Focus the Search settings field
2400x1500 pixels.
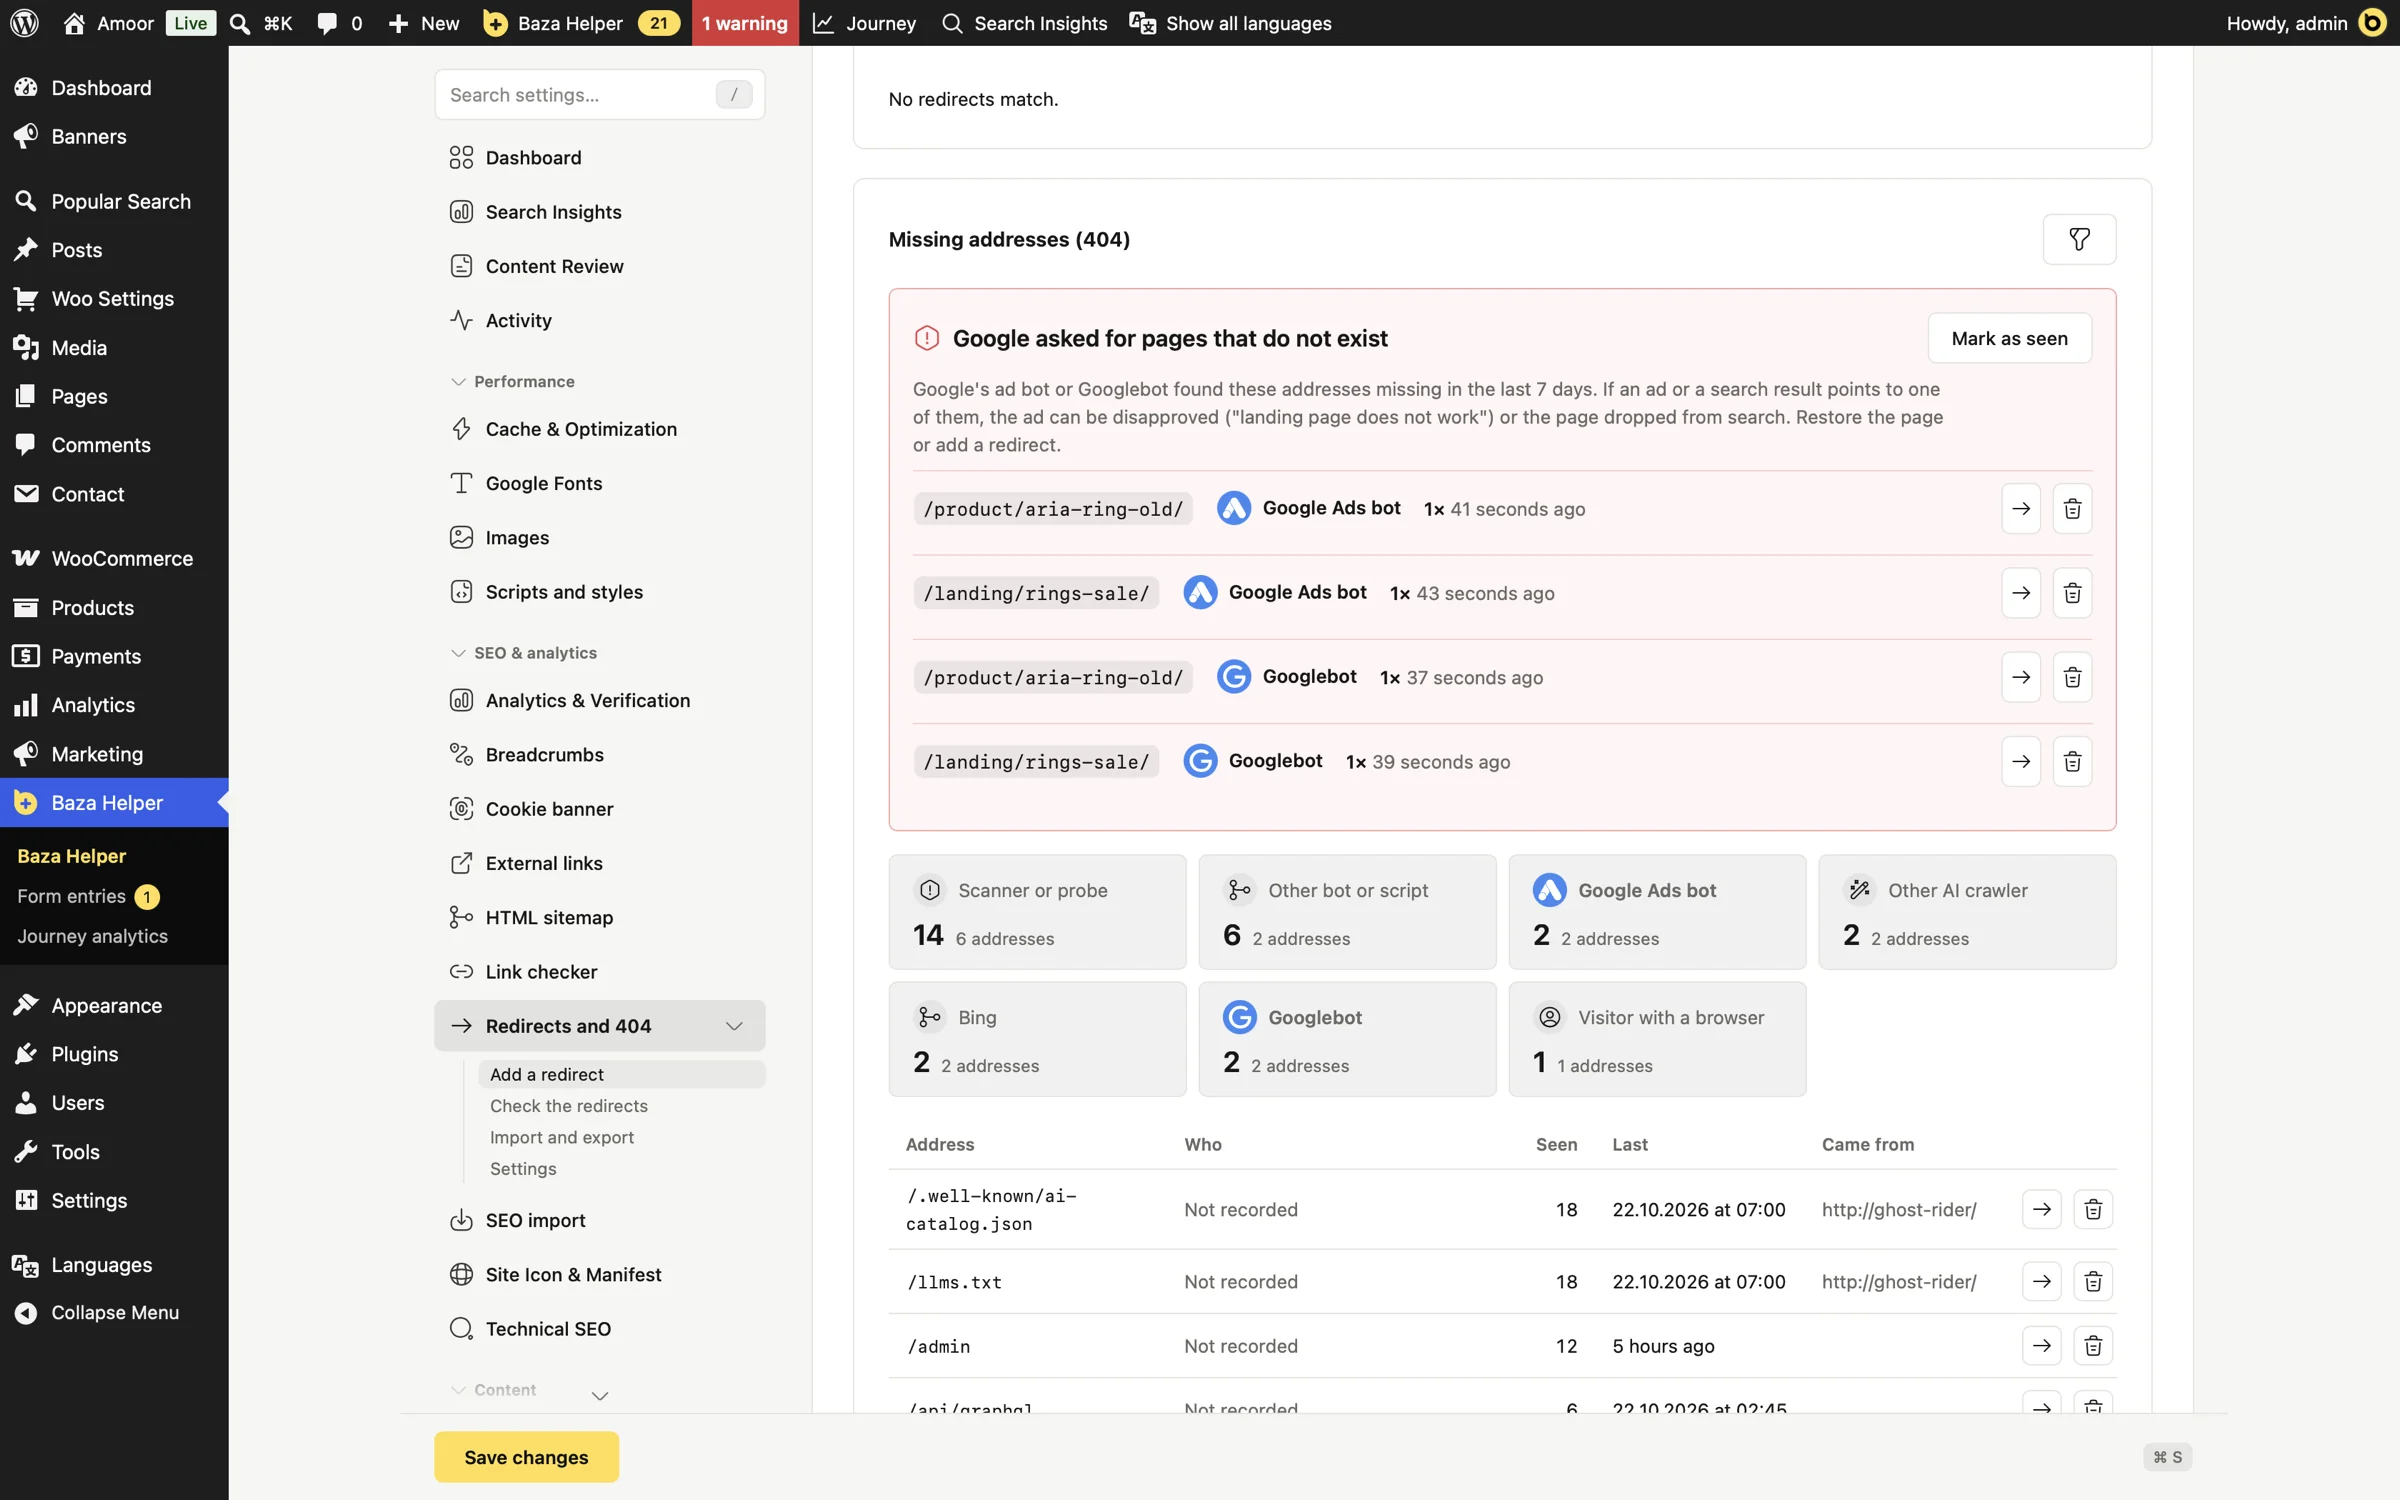pos(599,94)
